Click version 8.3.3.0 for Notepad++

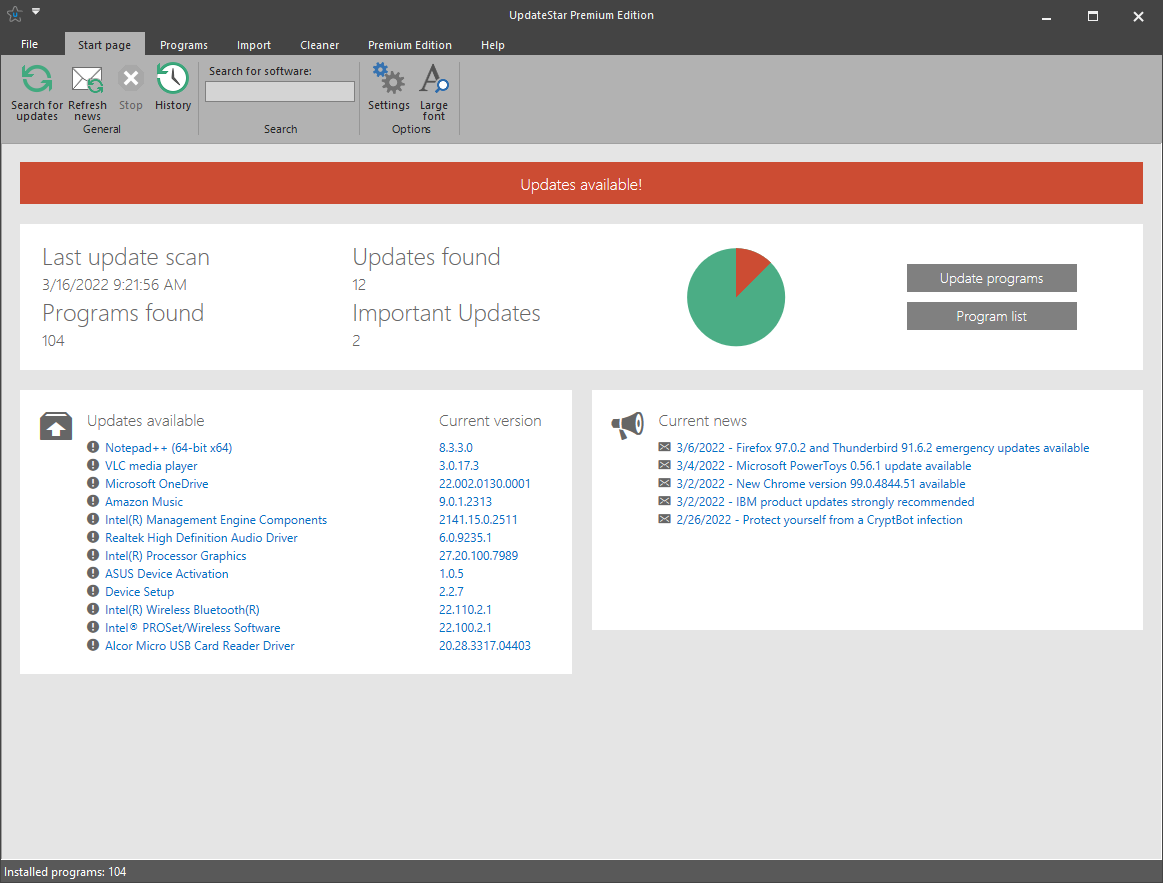[455, 447]
